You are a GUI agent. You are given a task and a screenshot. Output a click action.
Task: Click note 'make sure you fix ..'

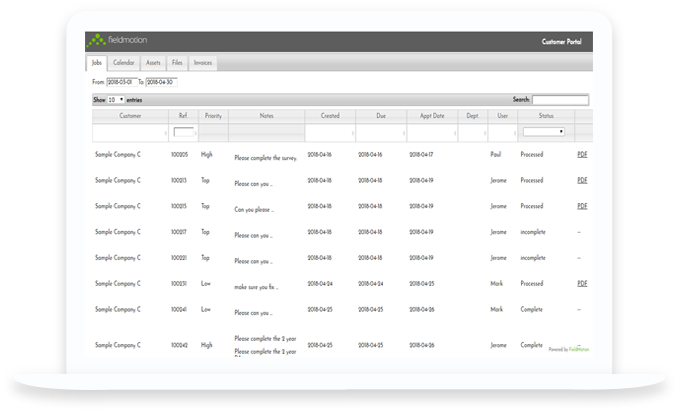coord(256,287)
